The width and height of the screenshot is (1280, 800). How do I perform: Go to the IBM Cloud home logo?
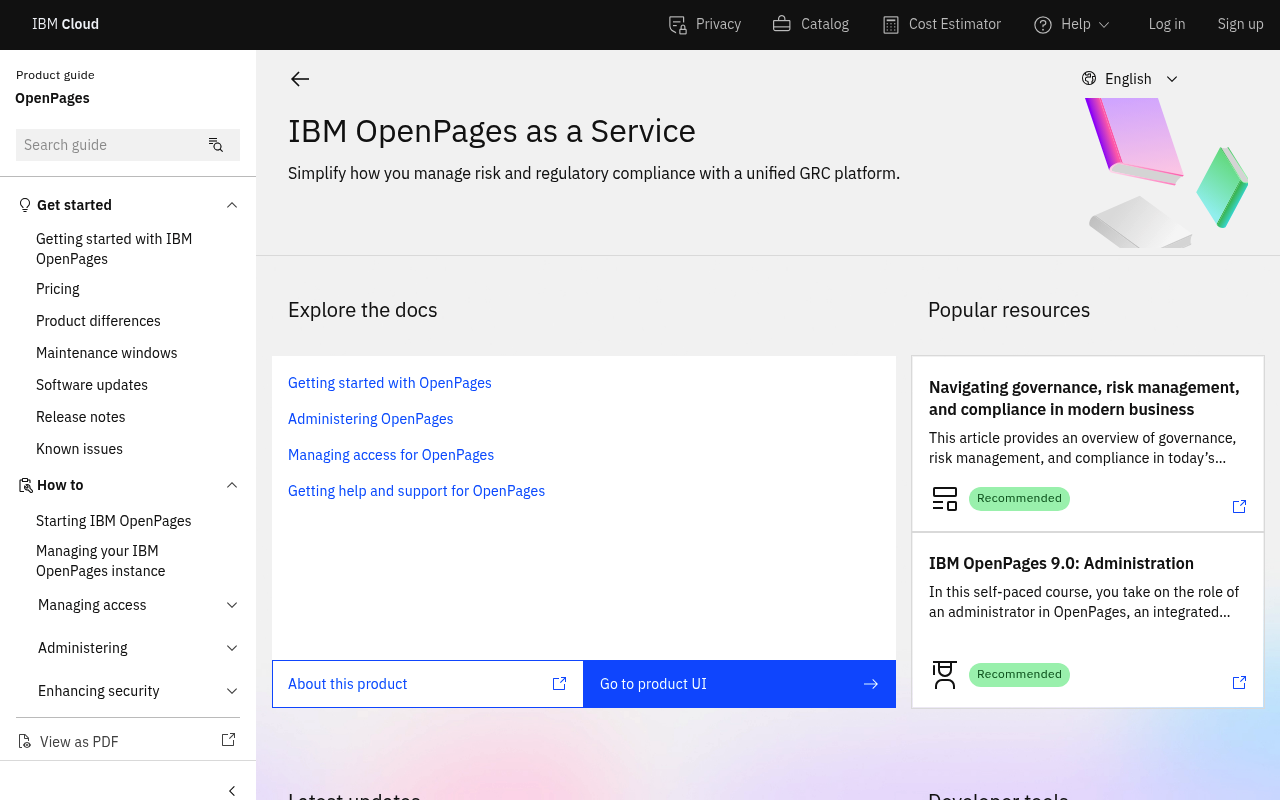click(65, 25)
